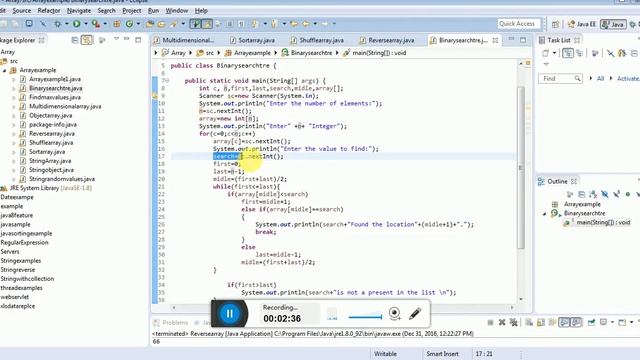Open the Window menu

[x=177, y=11]
